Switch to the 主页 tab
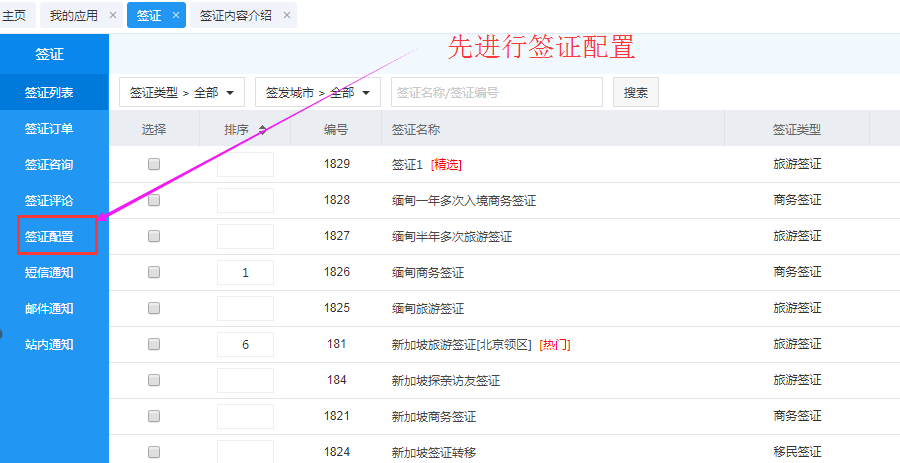Image resolution: width=900 pixels, height=463 pixels. pyautogui.click(x=14, y=15)
